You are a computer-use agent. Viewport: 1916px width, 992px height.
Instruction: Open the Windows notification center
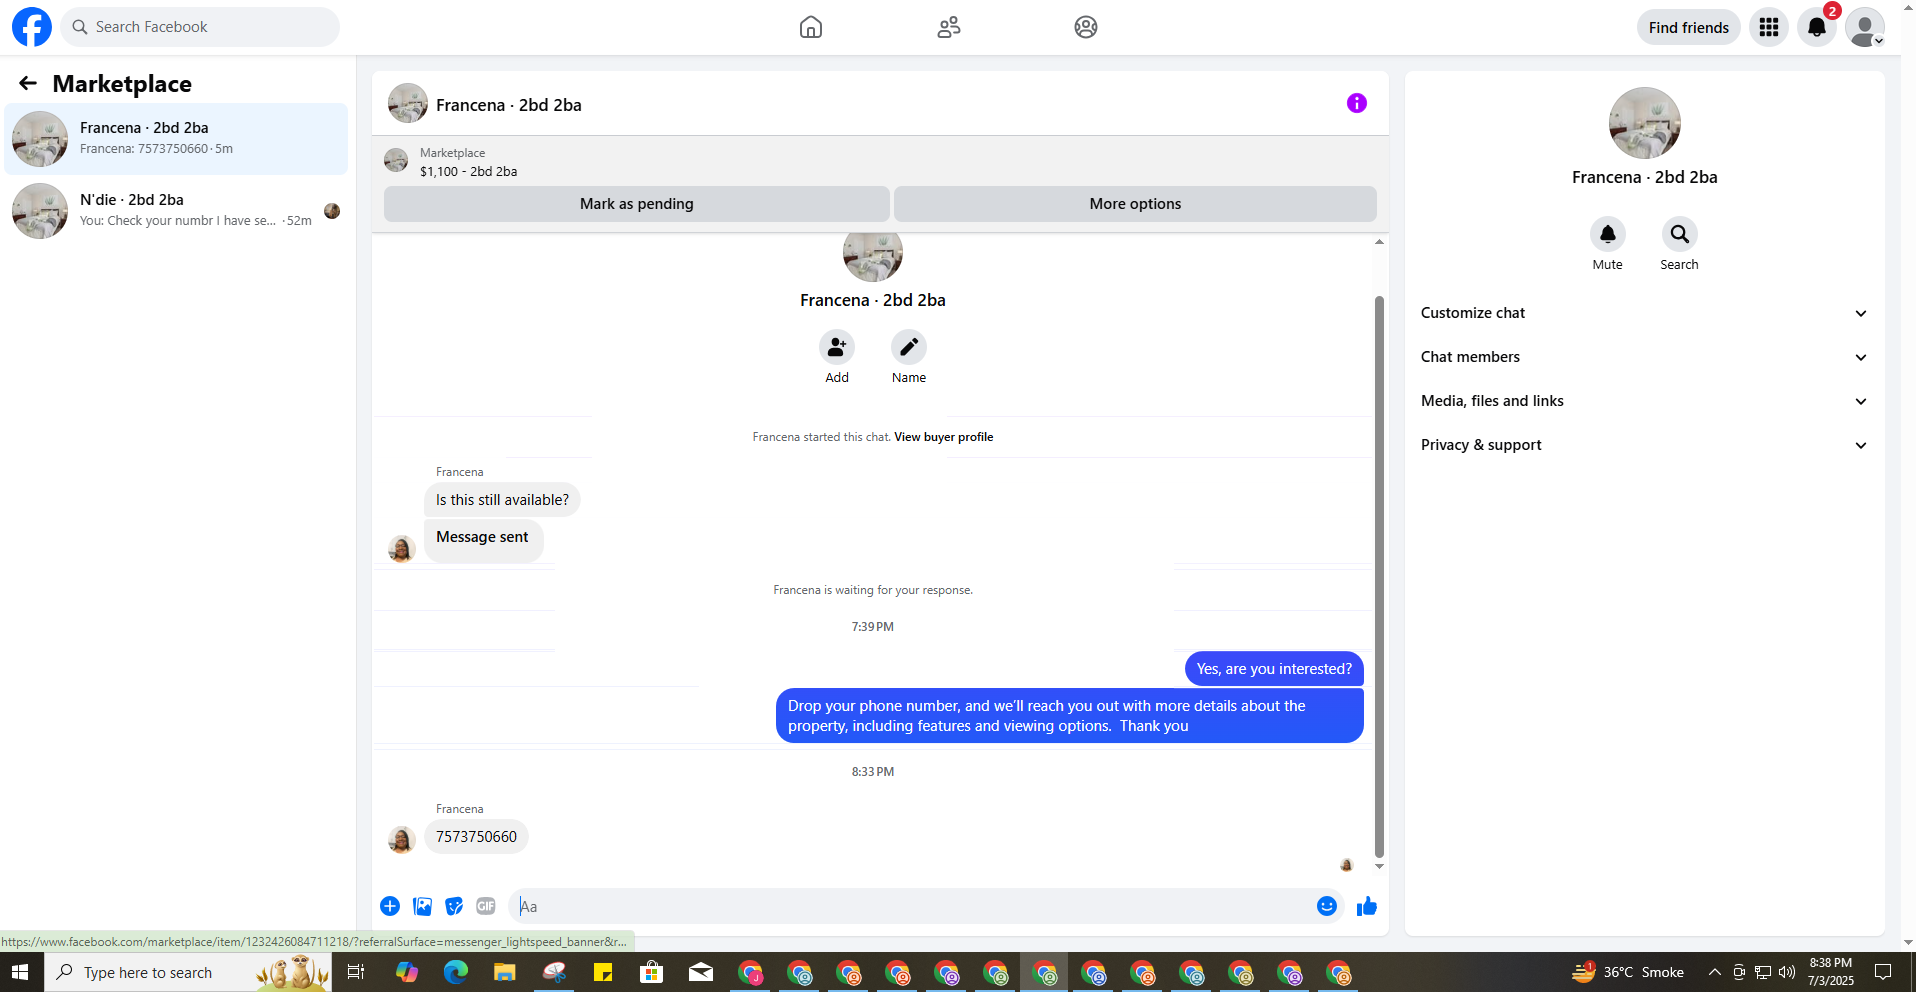pos(1883,972)
